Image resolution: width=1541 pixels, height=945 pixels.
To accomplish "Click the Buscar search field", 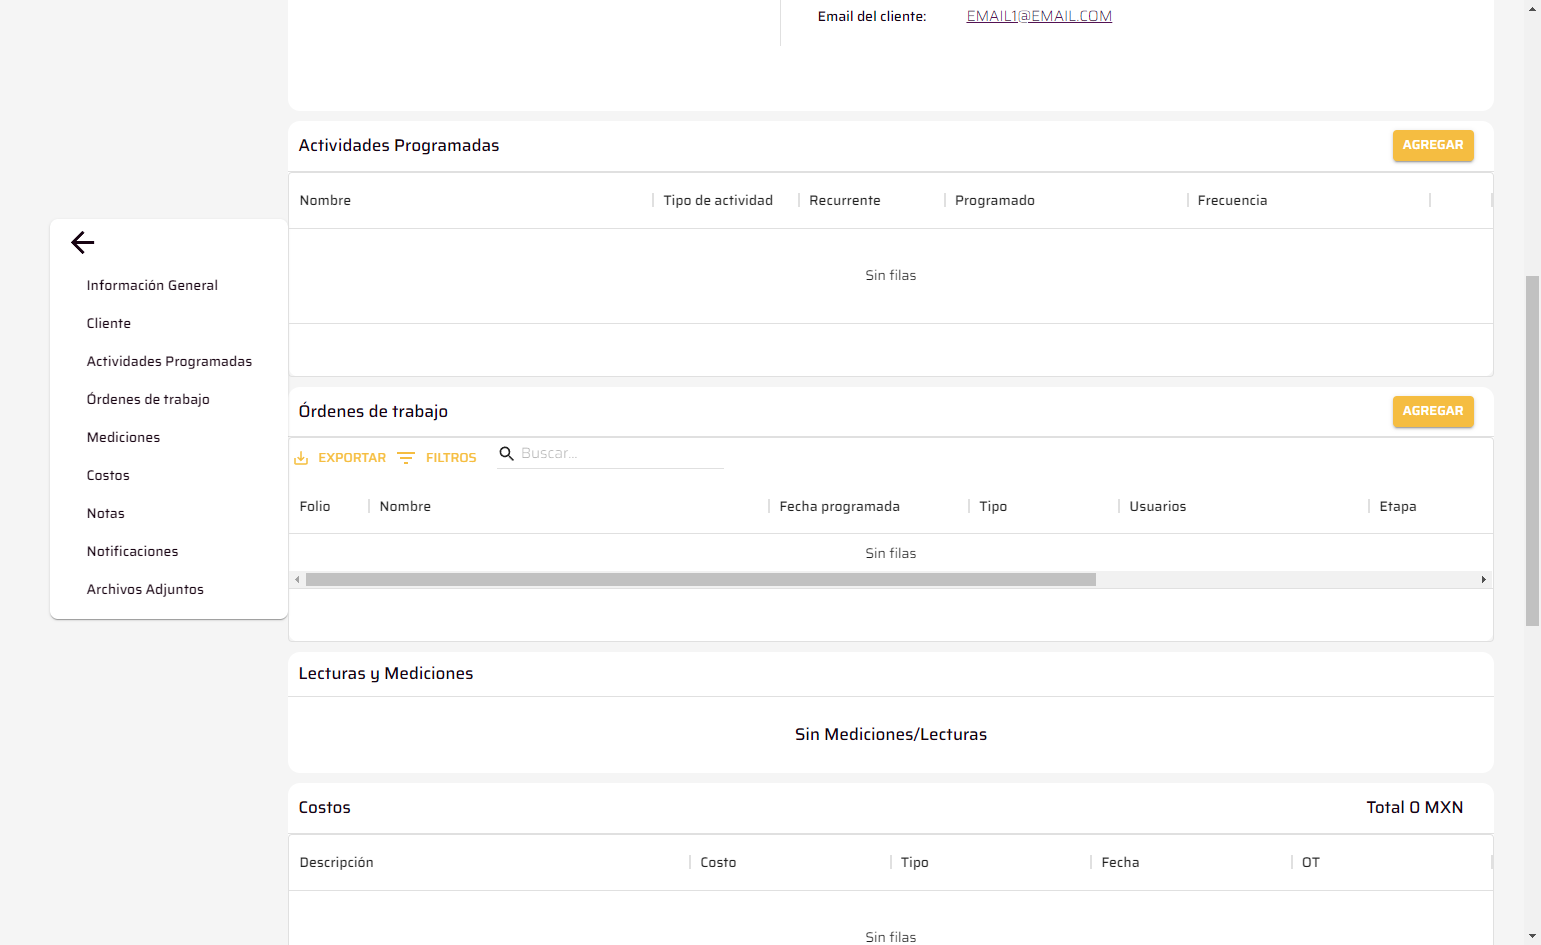I will [621, 454].
